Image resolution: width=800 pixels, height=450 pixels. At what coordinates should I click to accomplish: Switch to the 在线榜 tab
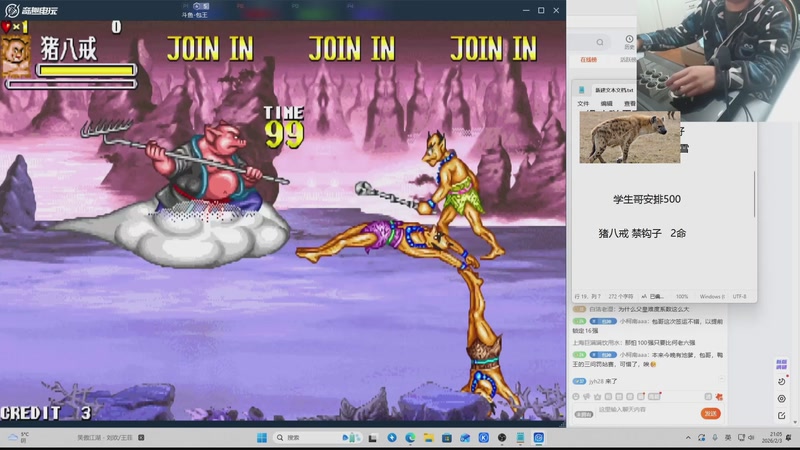pyautogui.click(x=588, y=60)
